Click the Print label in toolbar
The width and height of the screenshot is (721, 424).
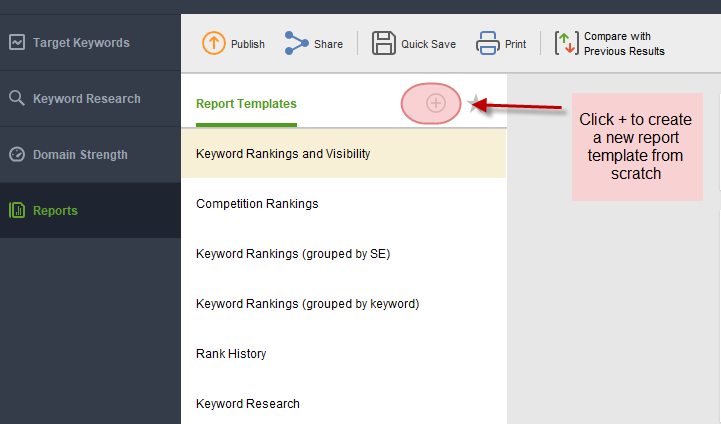515,44
